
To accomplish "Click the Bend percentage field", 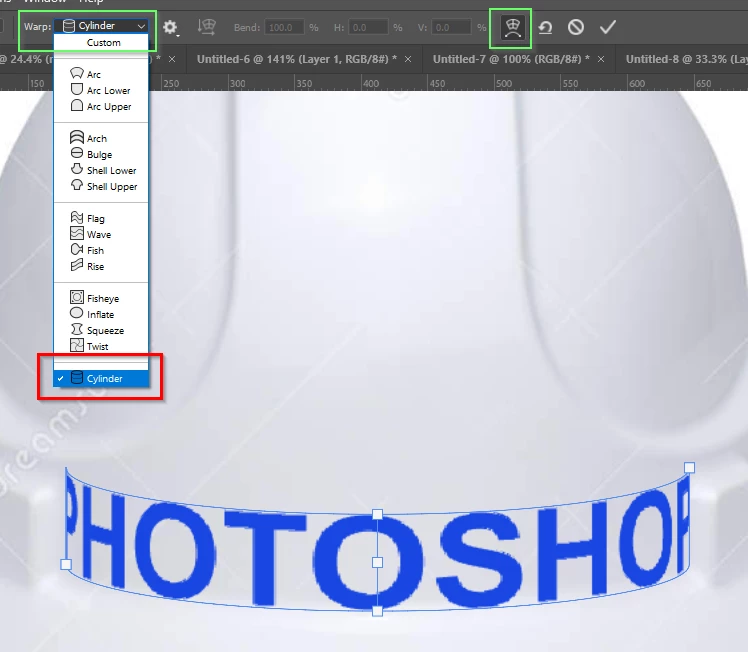I will [284, 27].
